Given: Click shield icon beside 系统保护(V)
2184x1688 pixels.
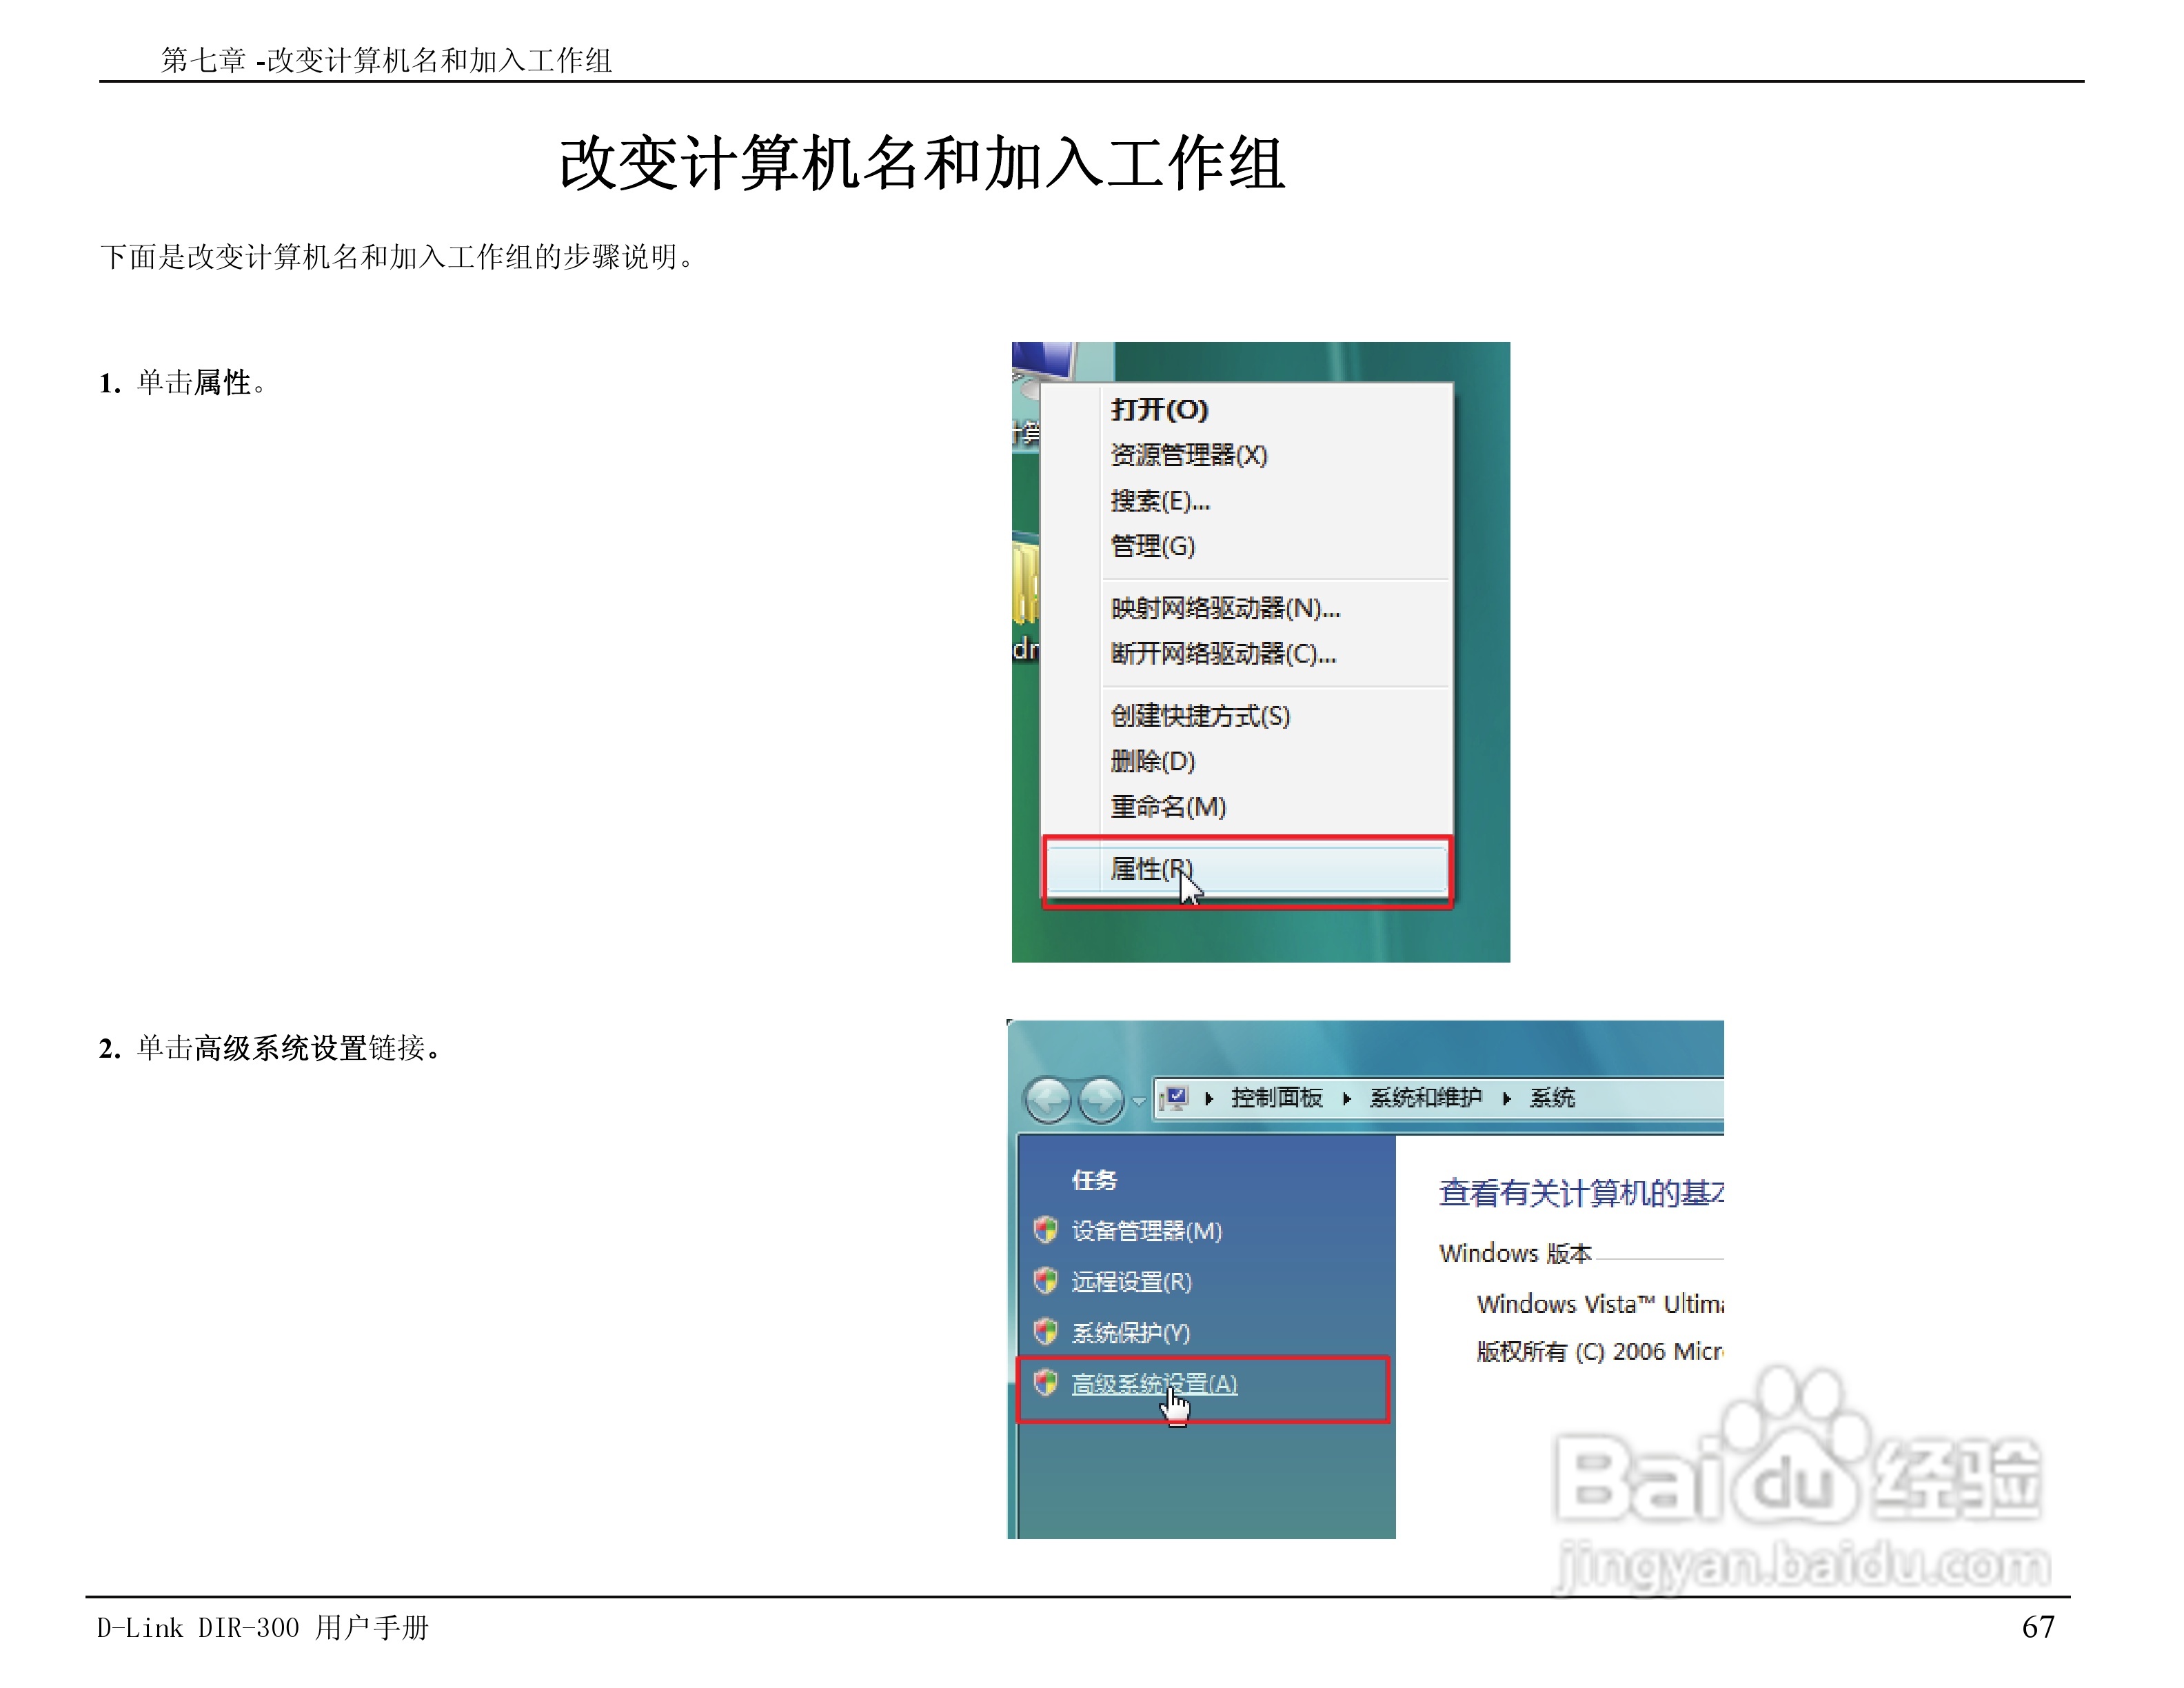Looking at the screenshot, I should [1045, 1331].
